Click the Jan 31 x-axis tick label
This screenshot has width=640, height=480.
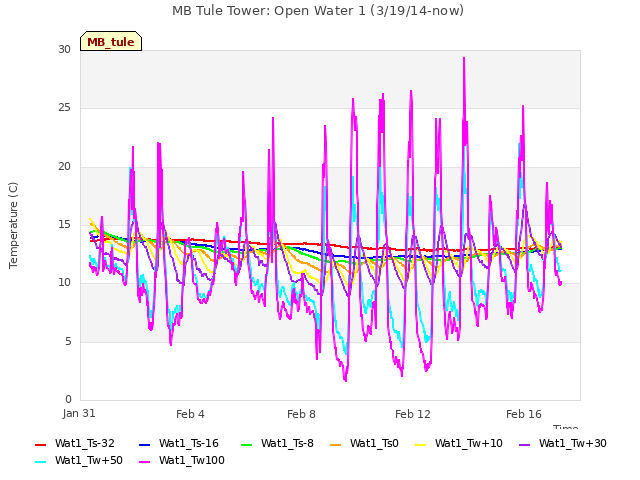pos(79,413)
